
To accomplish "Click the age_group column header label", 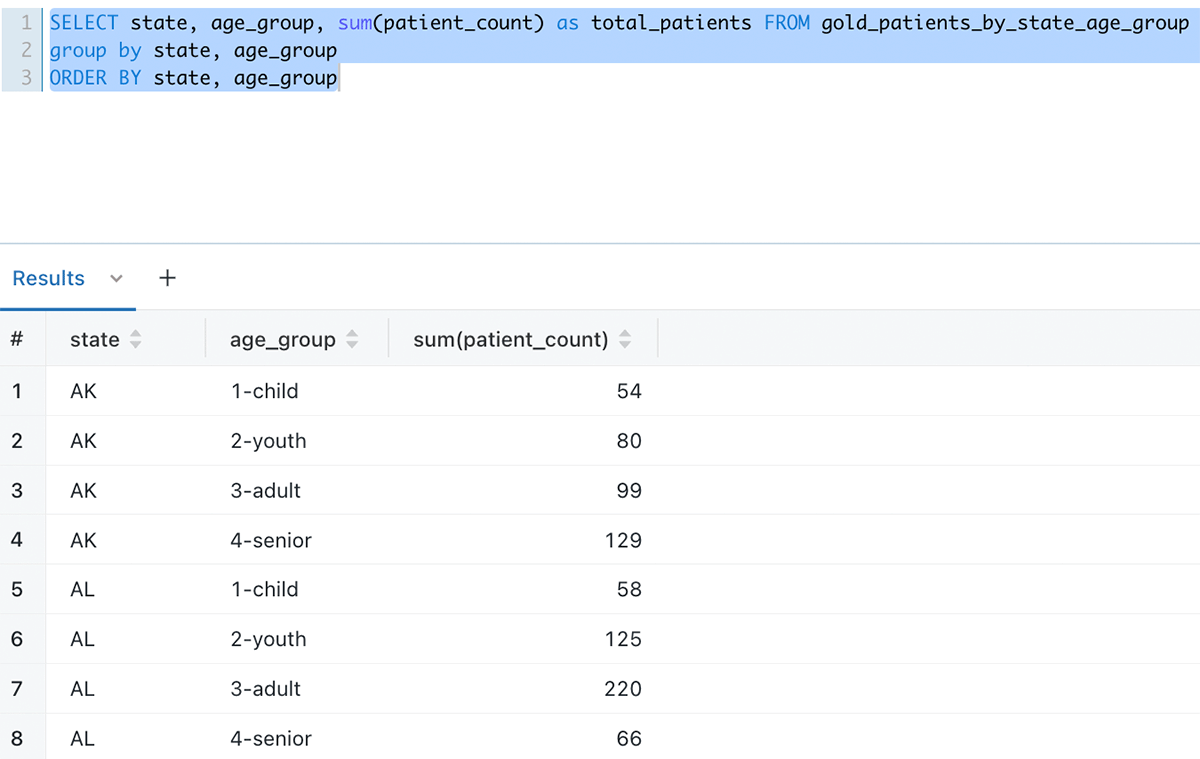I will click(x=282, y=340).
